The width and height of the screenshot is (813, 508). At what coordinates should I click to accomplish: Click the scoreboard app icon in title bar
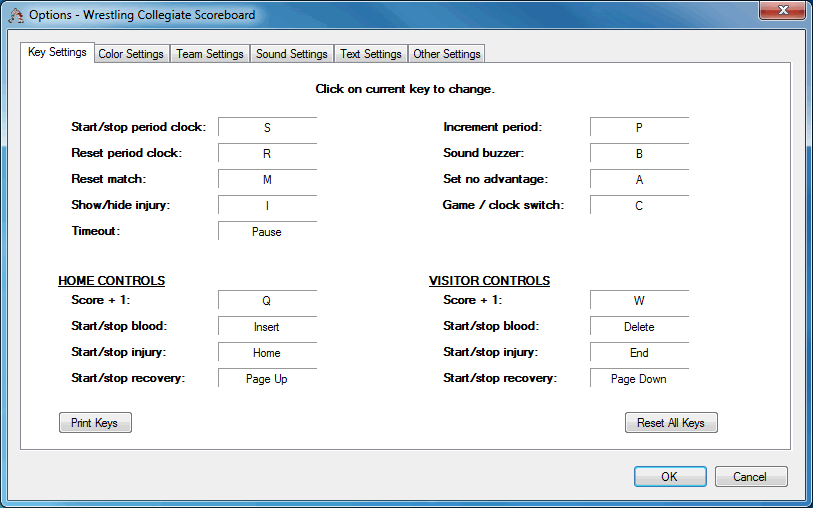(16, 15)
